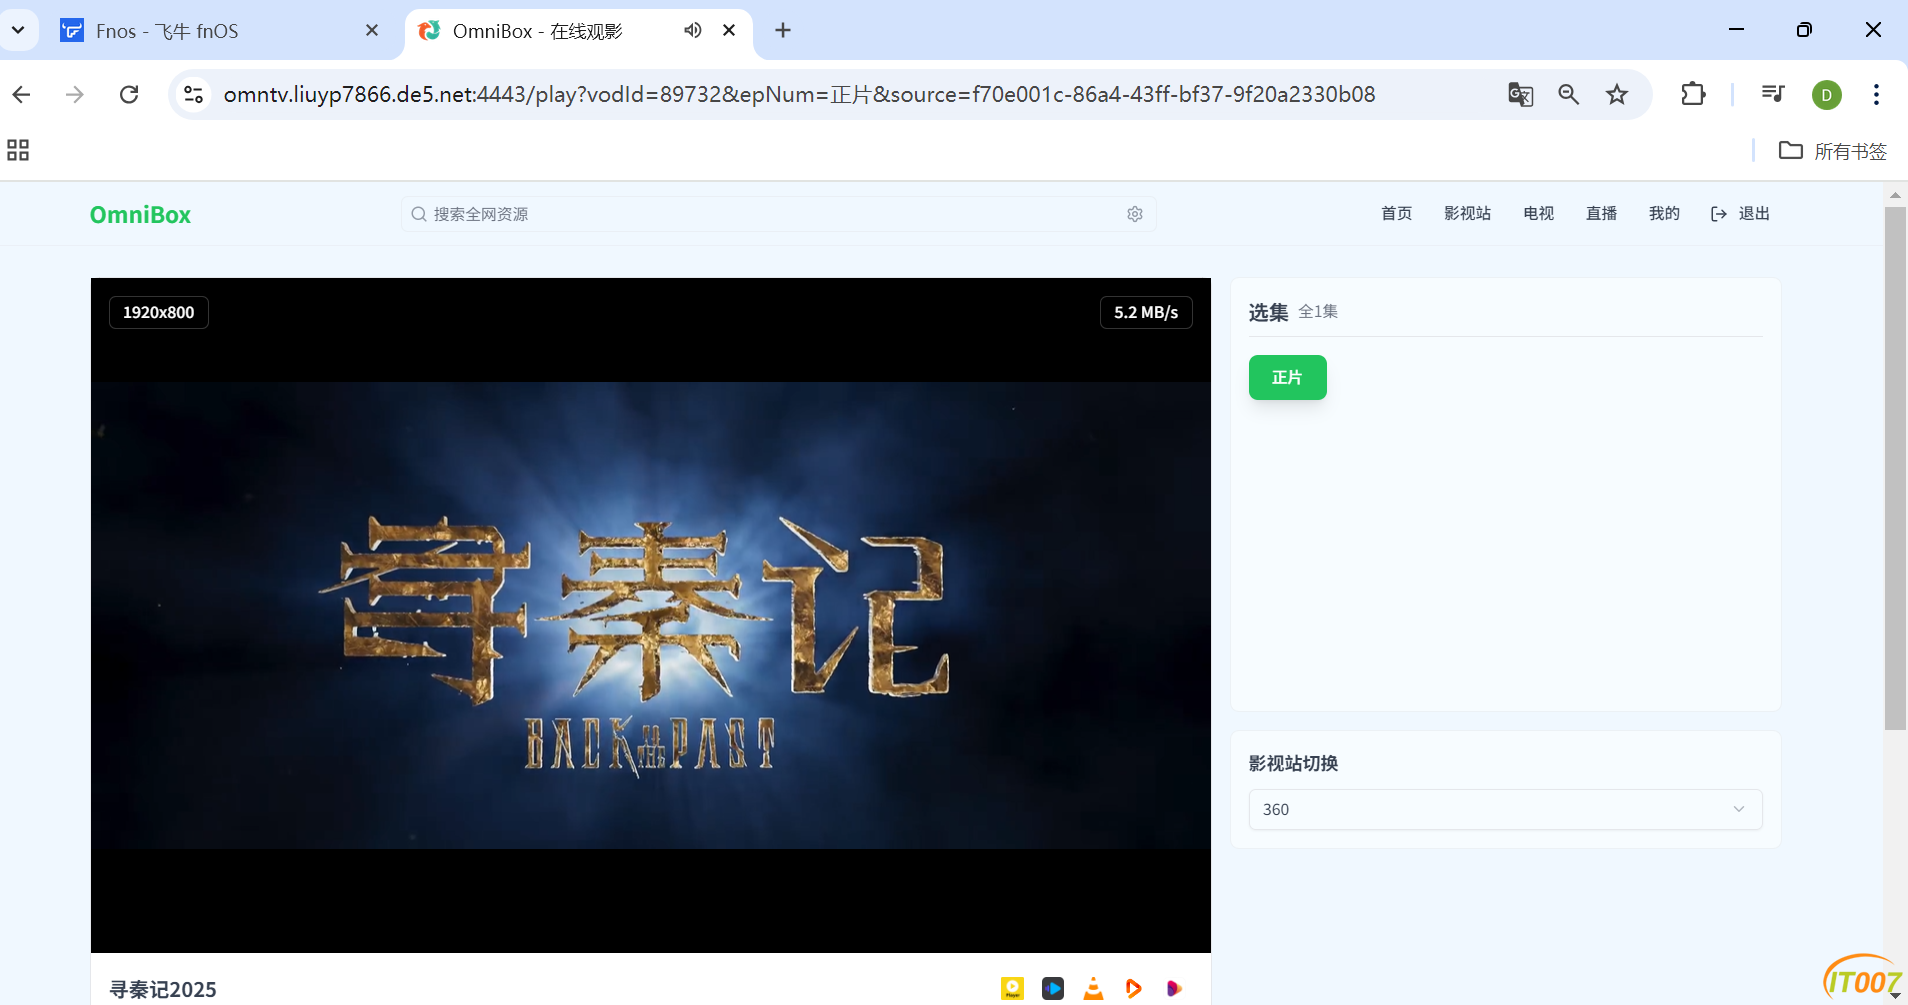This screenshot has width=1908, height=1005.
Task: Open Google Translate icon in address bar
Action: (x=1519, y=94)
